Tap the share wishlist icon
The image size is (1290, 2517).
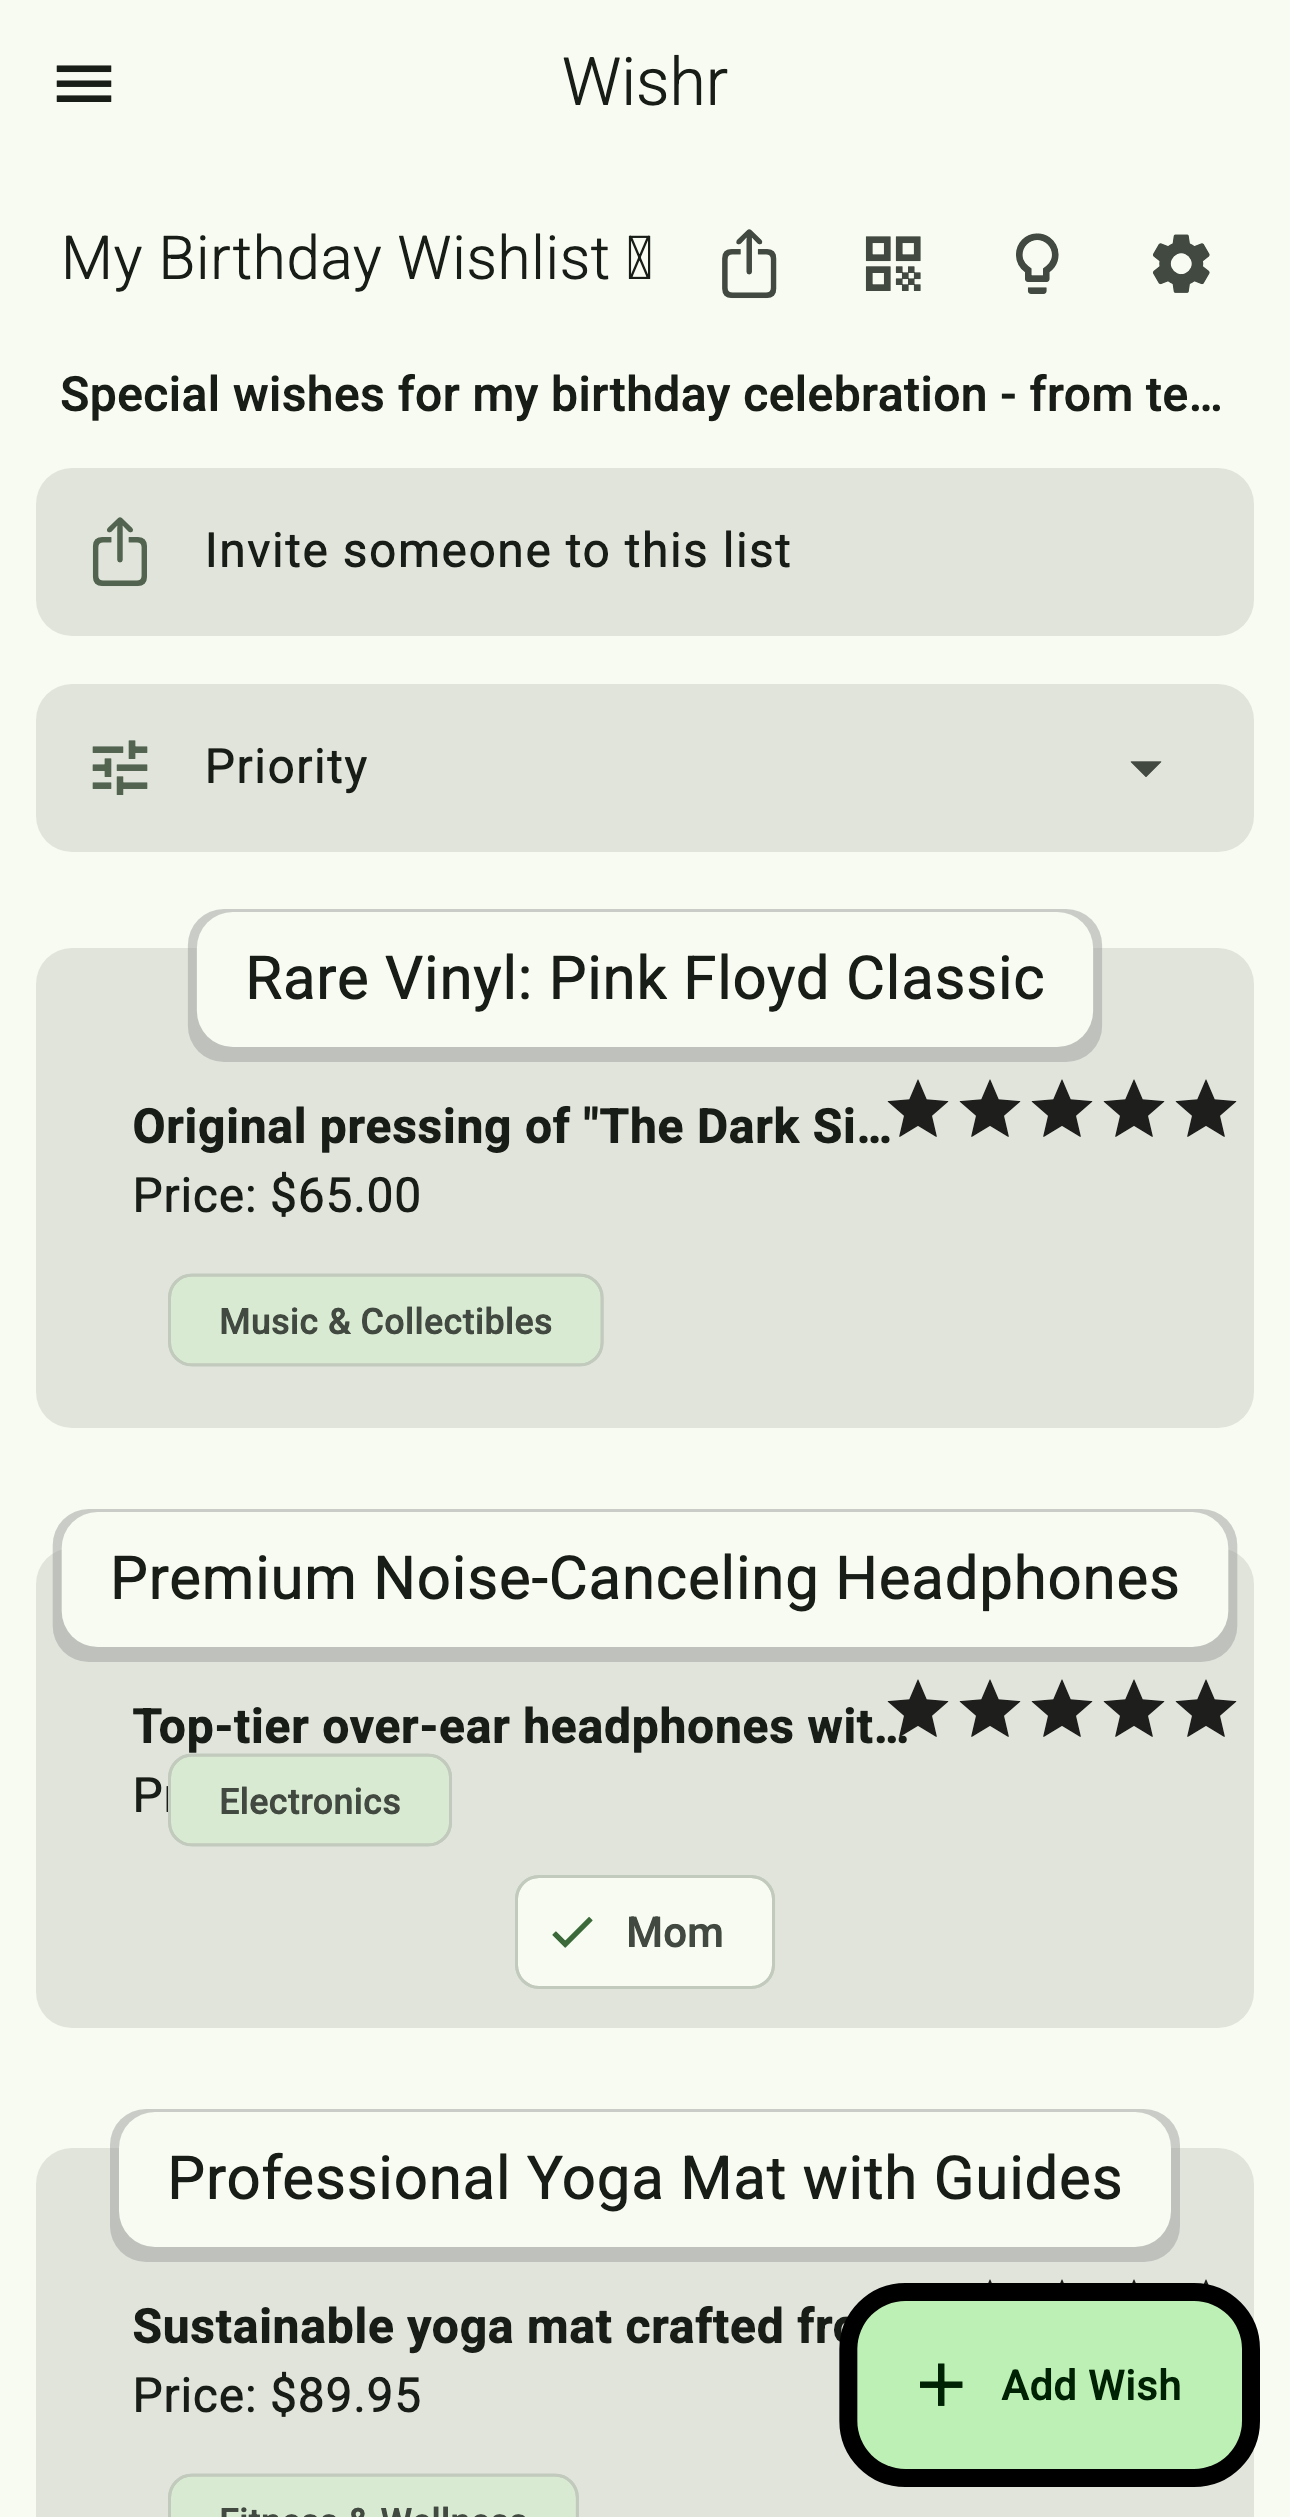[749, 263]
